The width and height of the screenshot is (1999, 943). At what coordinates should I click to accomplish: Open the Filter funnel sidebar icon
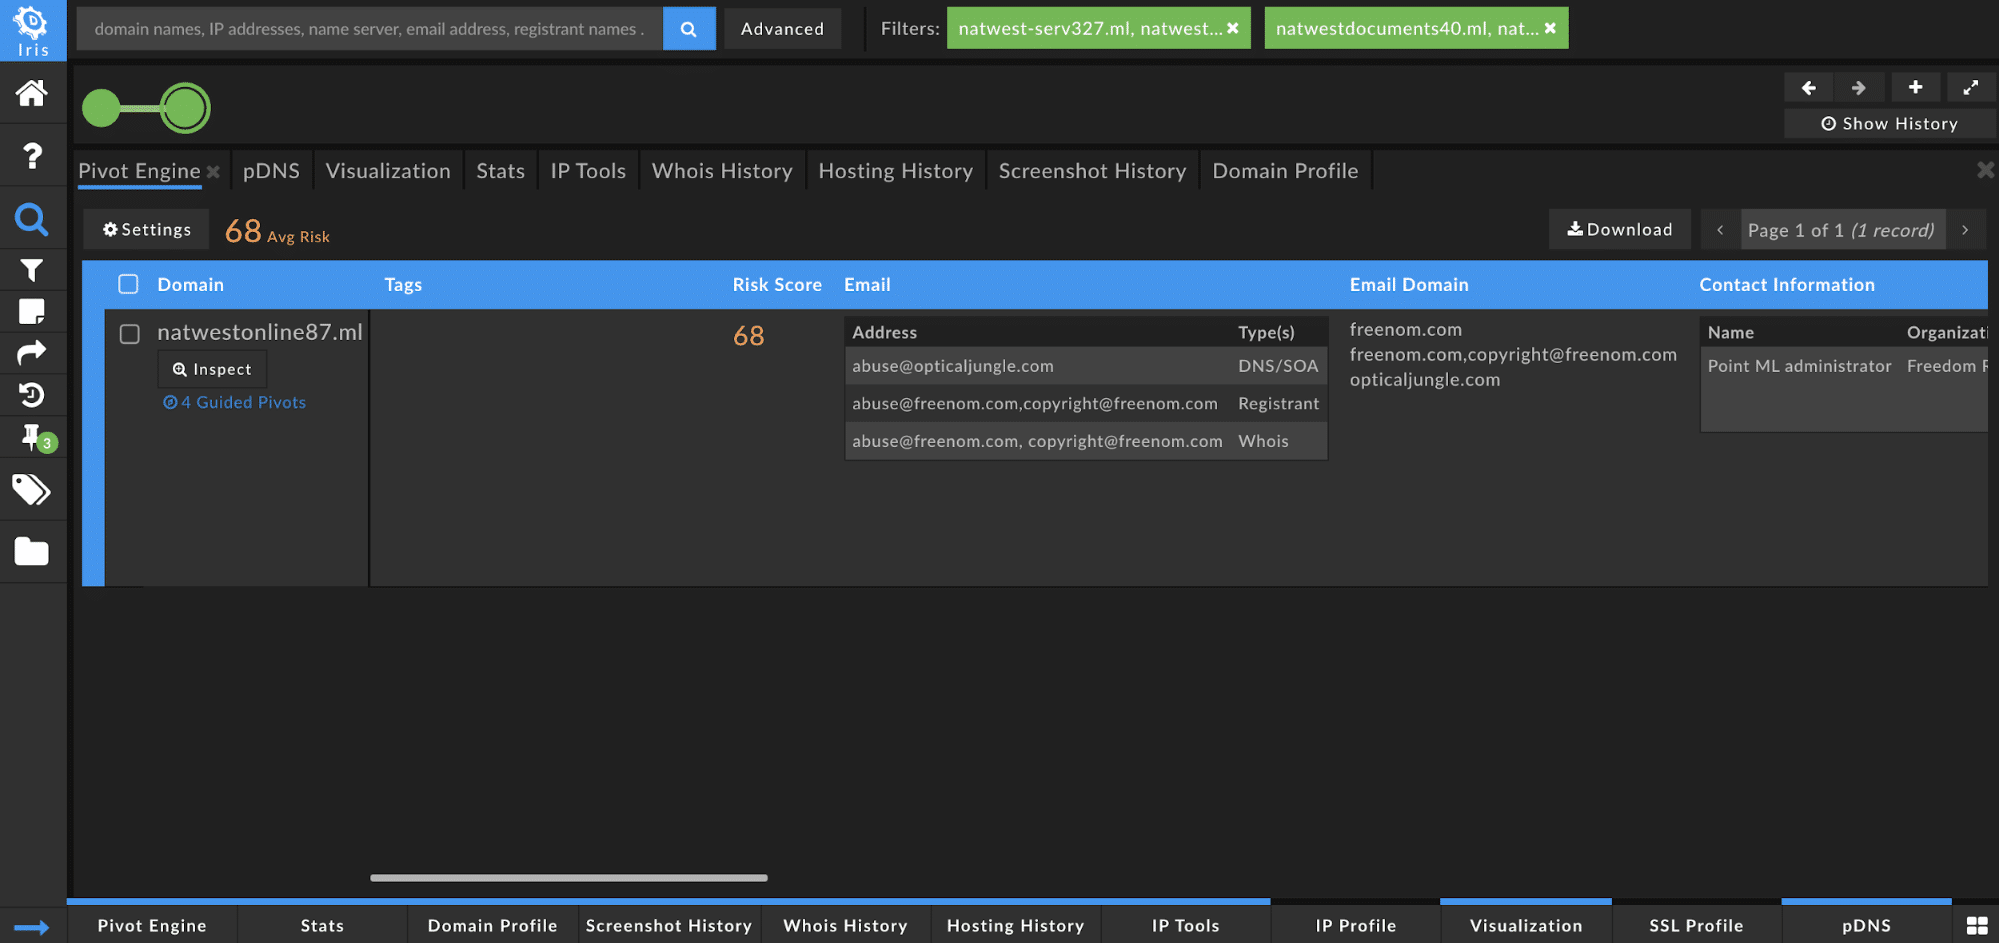click(x=32, y=270)
